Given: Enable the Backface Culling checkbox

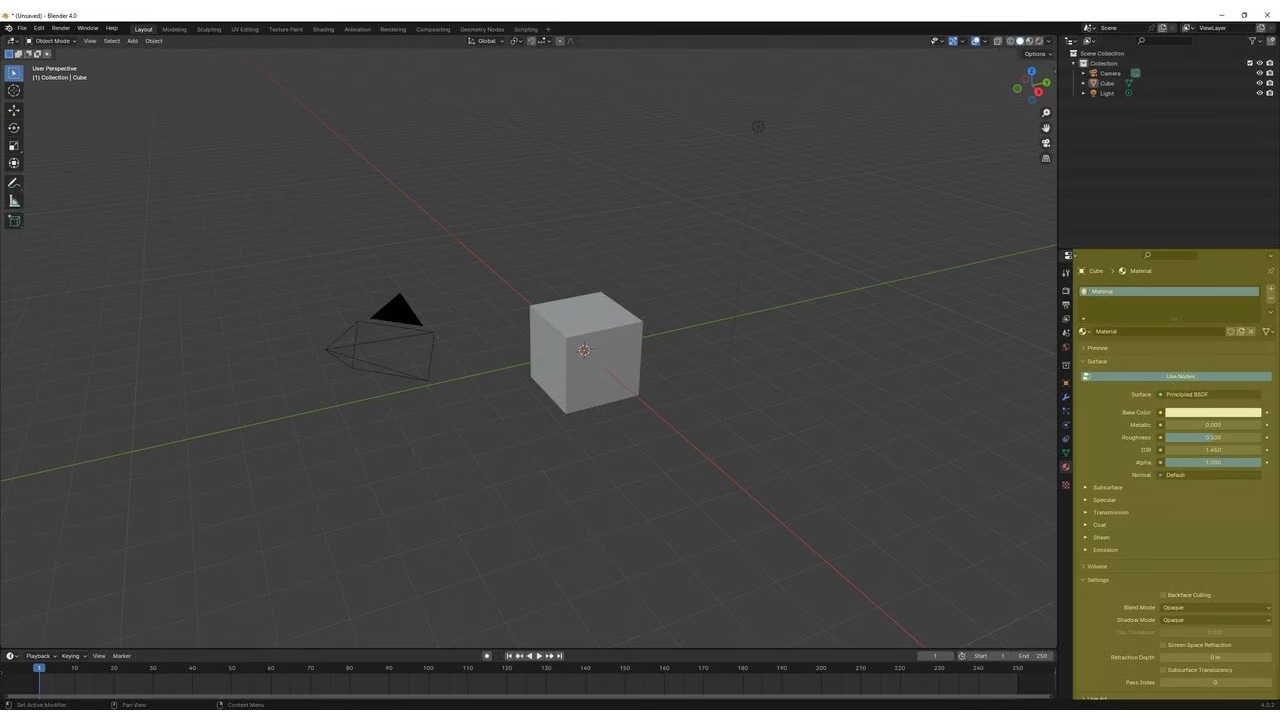Looking at the screenshot, I should click(1163, 595).
